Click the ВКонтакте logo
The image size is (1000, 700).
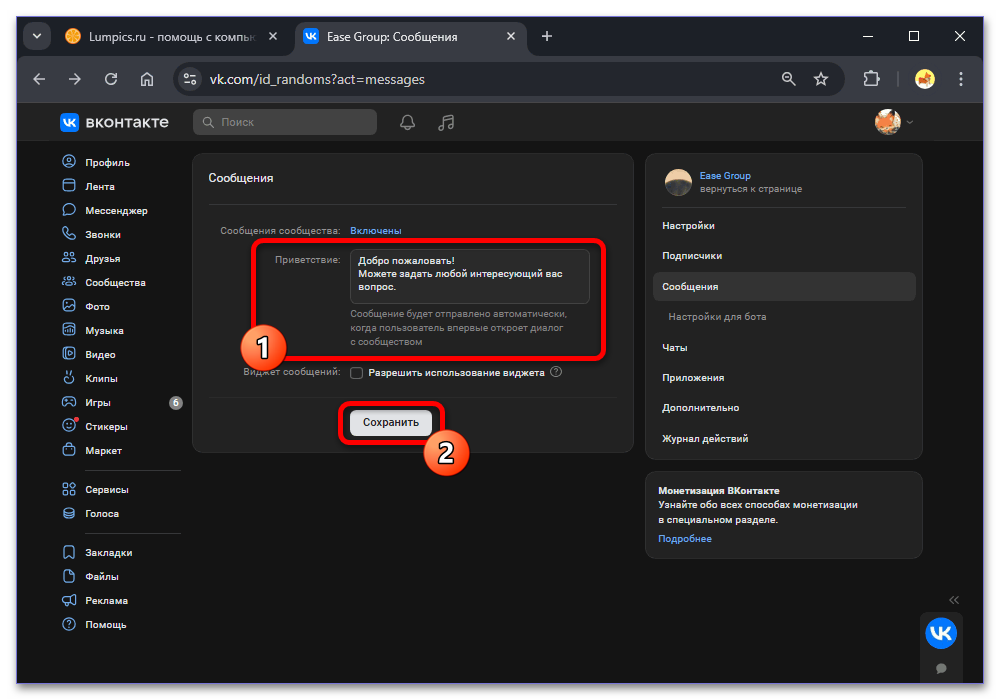click(115, 122)
